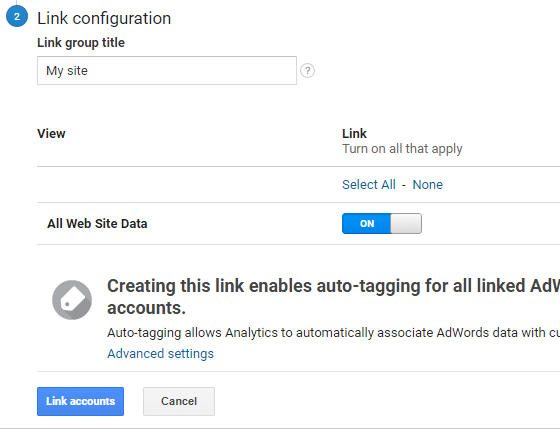Screen dimensions: 560x432
Task: Expand Advanced settings
Action: point(160,353)
